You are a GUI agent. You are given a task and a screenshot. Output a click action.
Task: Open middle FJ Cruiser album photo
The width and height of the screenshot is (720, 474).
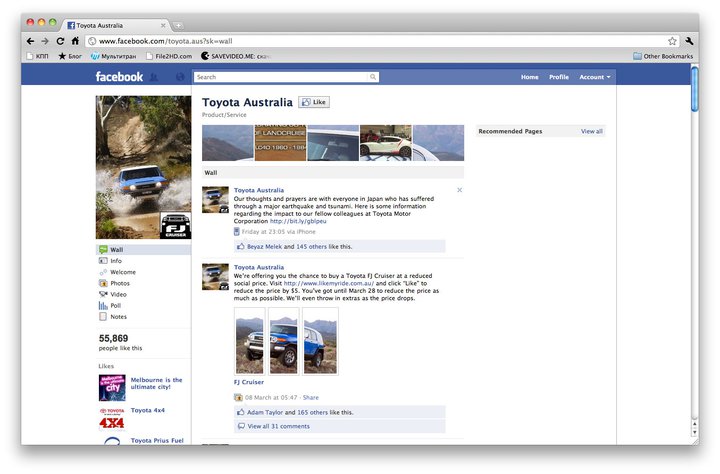284,341
